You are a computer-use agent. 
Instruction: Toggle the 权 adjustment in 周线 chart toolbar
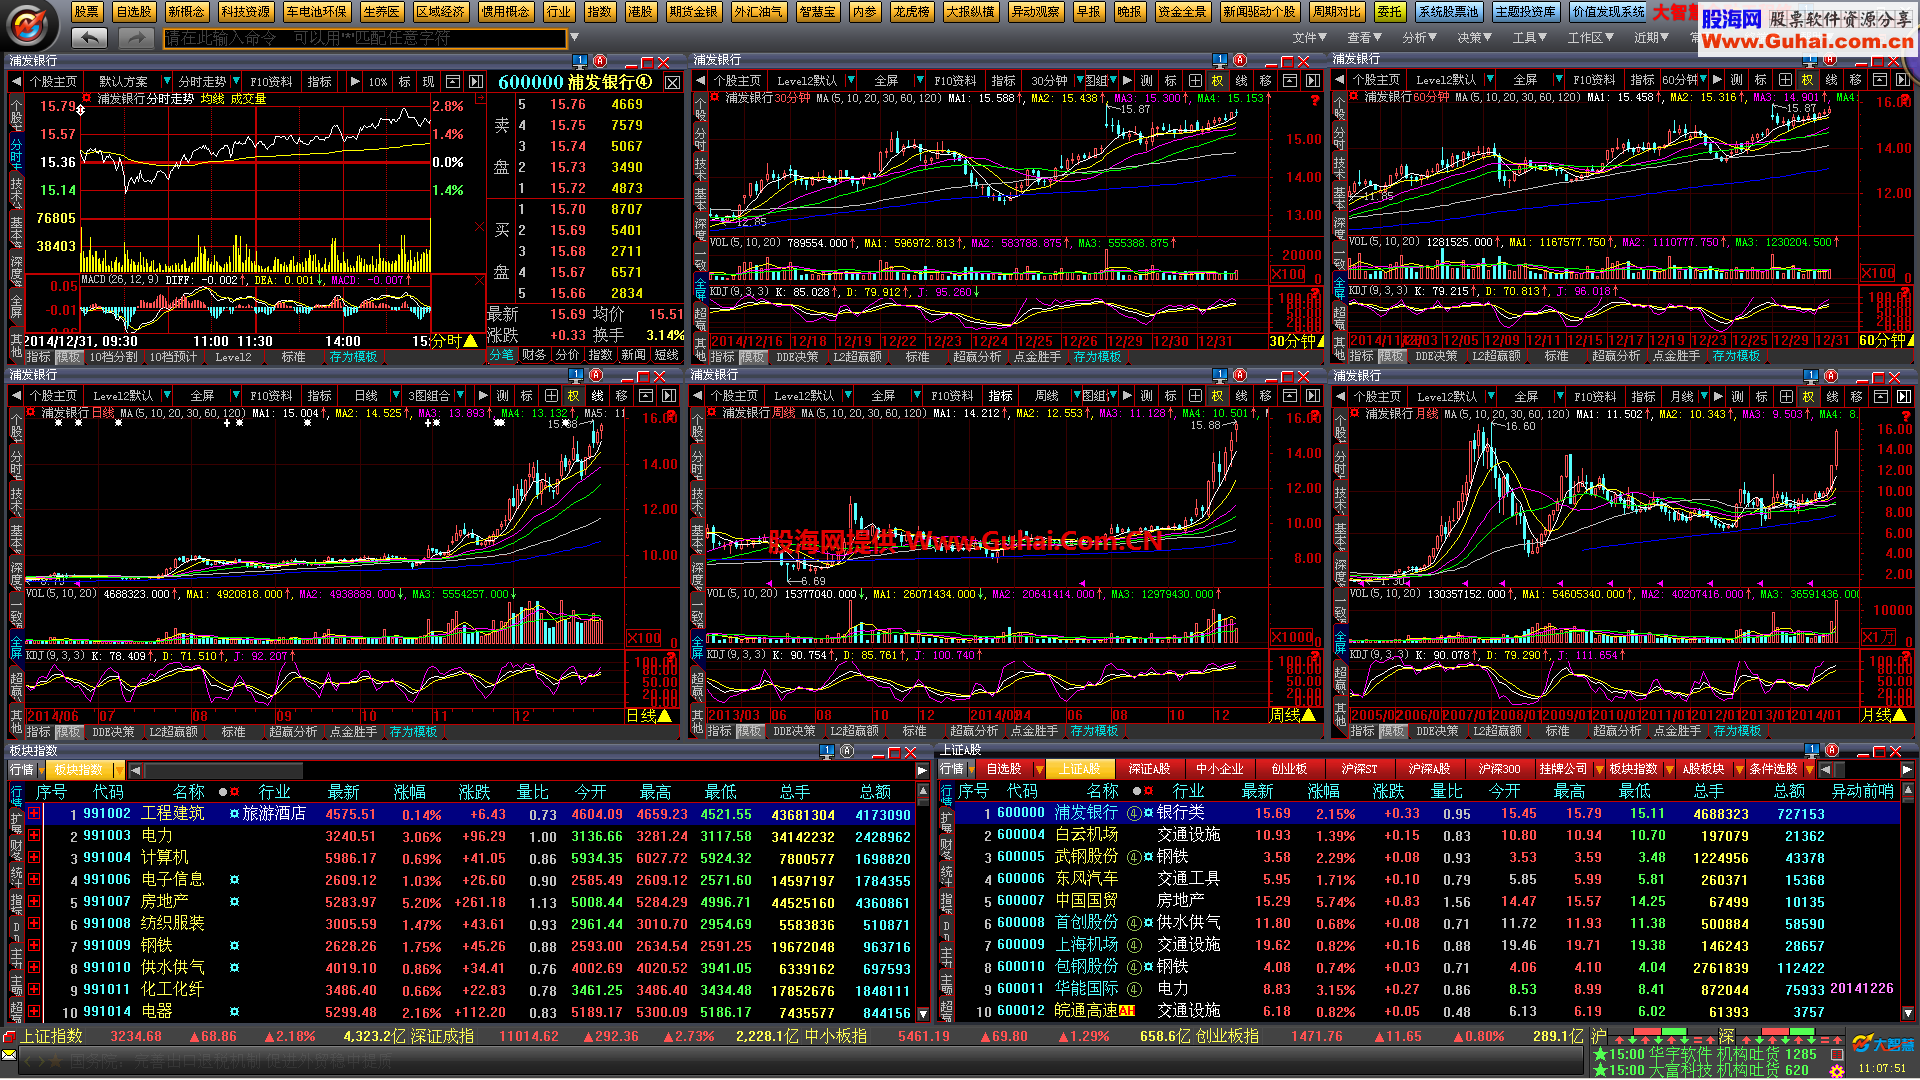(1218, 396)
